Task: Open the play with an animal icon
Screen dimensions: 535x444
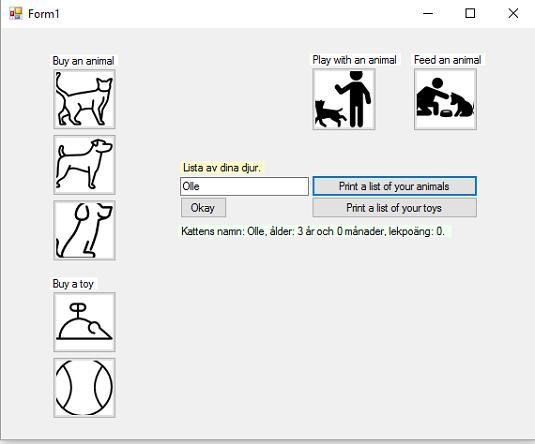Action: tap(344, 99)
